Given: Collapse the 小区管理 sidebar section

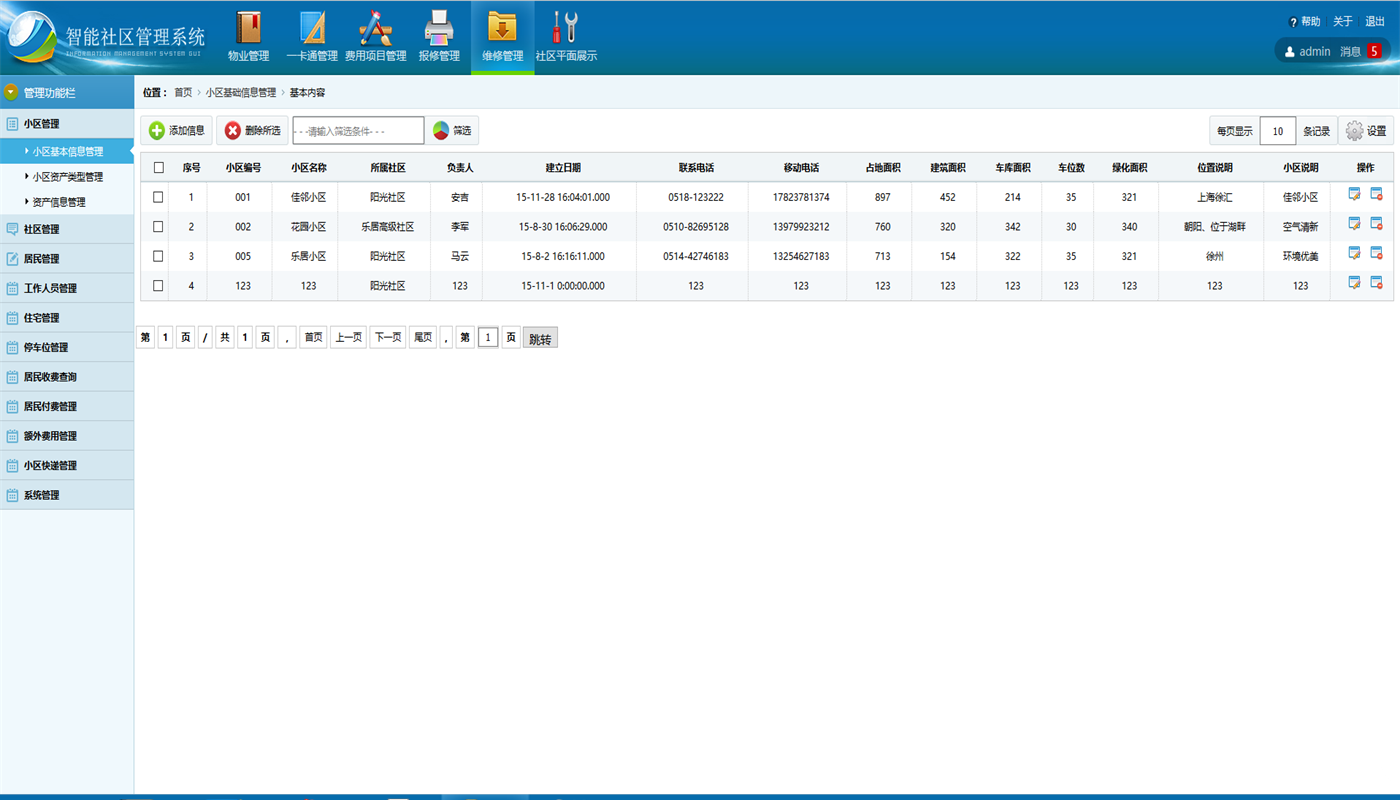Looking at the screenshot, I should 67,124.
